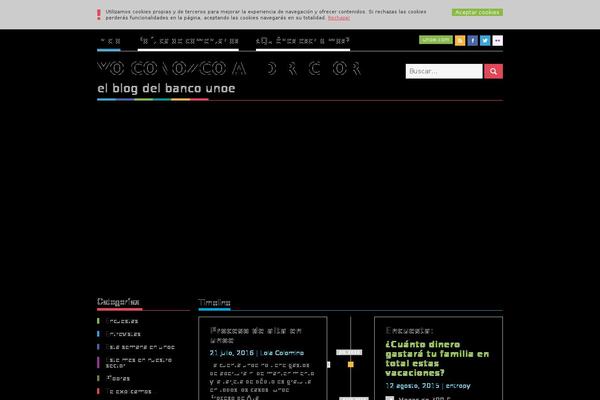Open the Twitter icon link

485,41
